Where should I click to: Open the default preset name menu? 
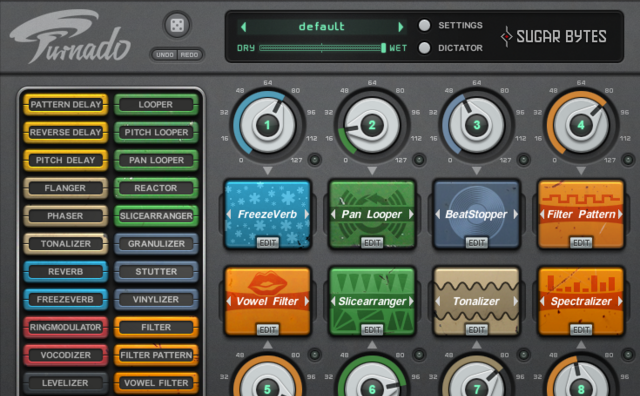[322, 27]
